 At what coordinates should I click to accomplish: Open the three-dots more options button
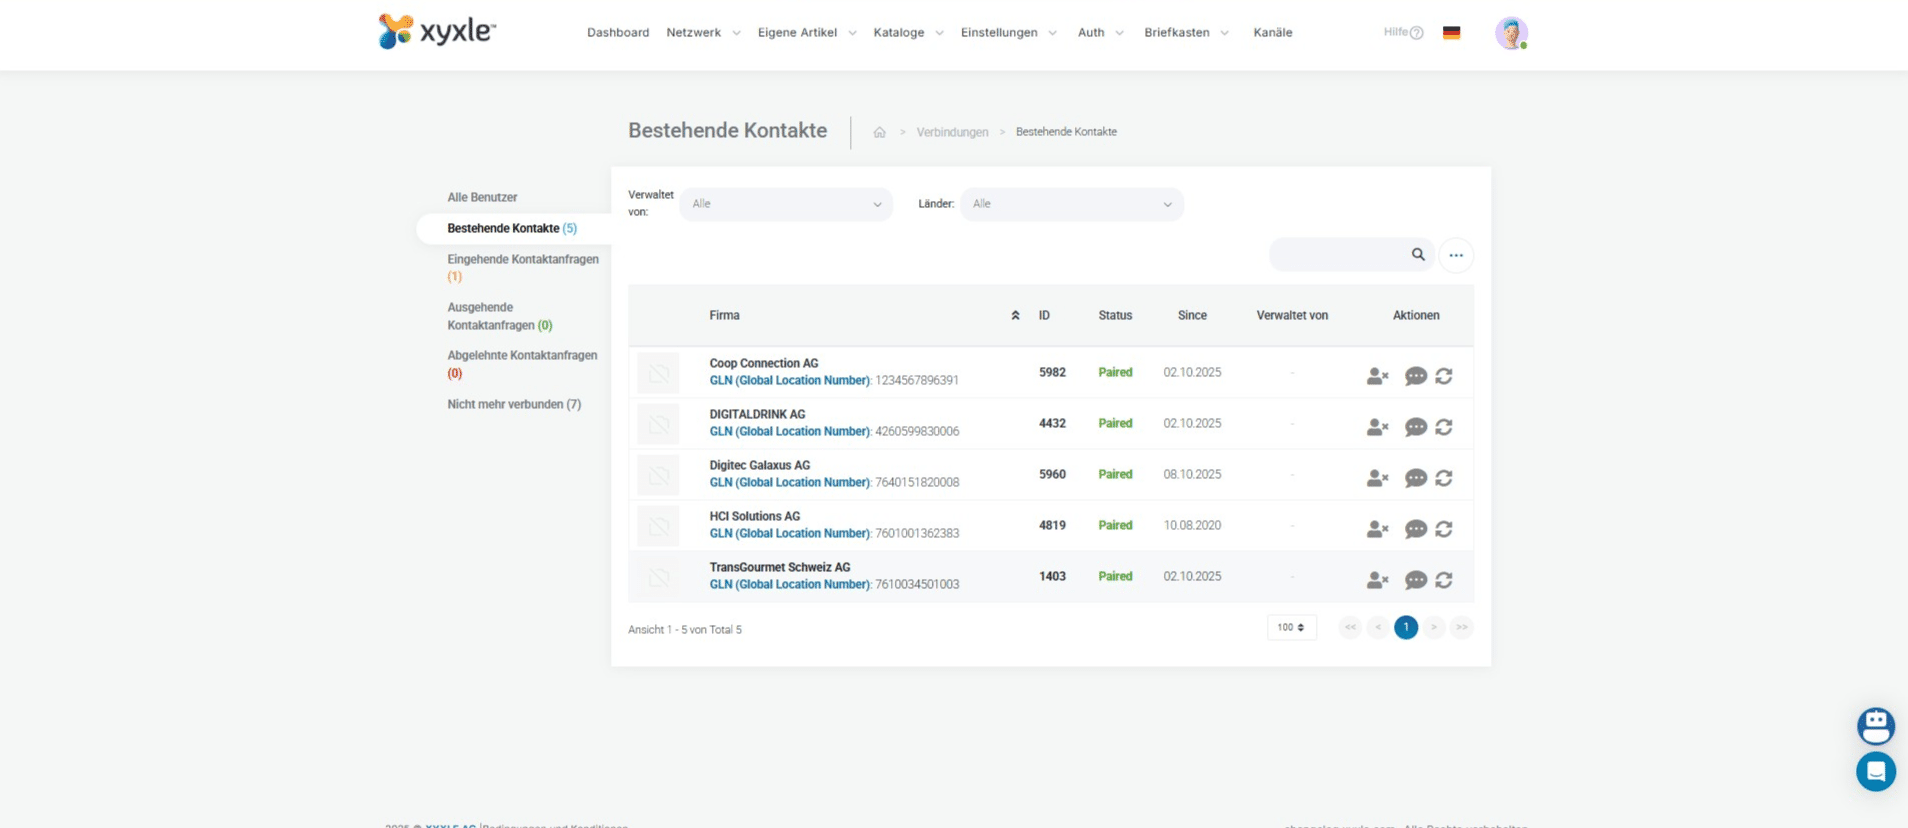click(1456, 255)
